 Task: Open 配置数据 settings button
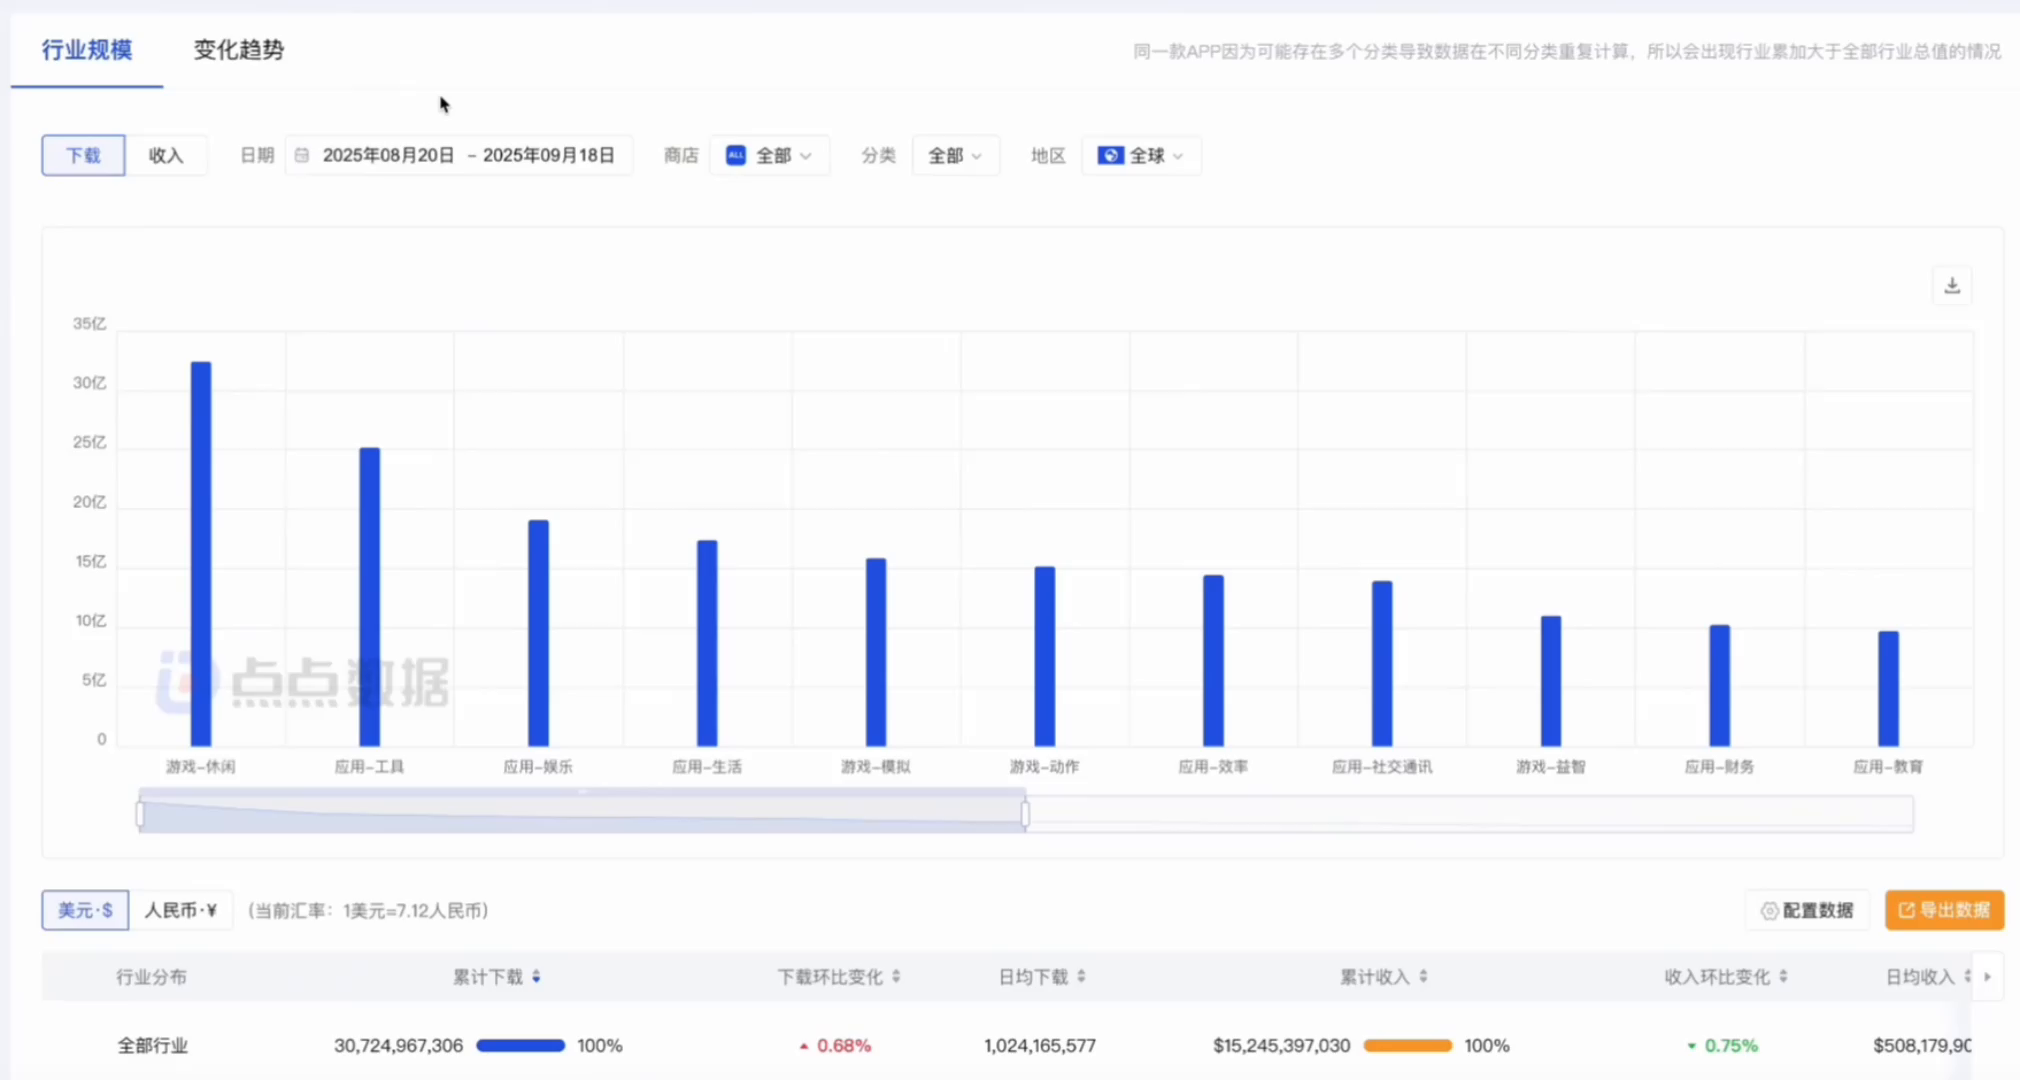1807,910
